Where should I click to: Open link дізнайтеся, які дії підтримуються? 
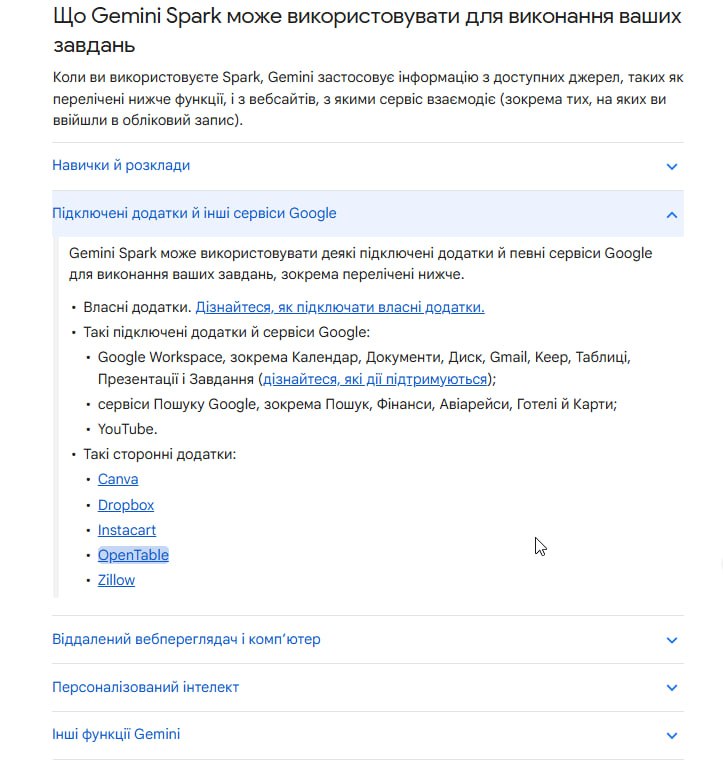coord(375,379)
